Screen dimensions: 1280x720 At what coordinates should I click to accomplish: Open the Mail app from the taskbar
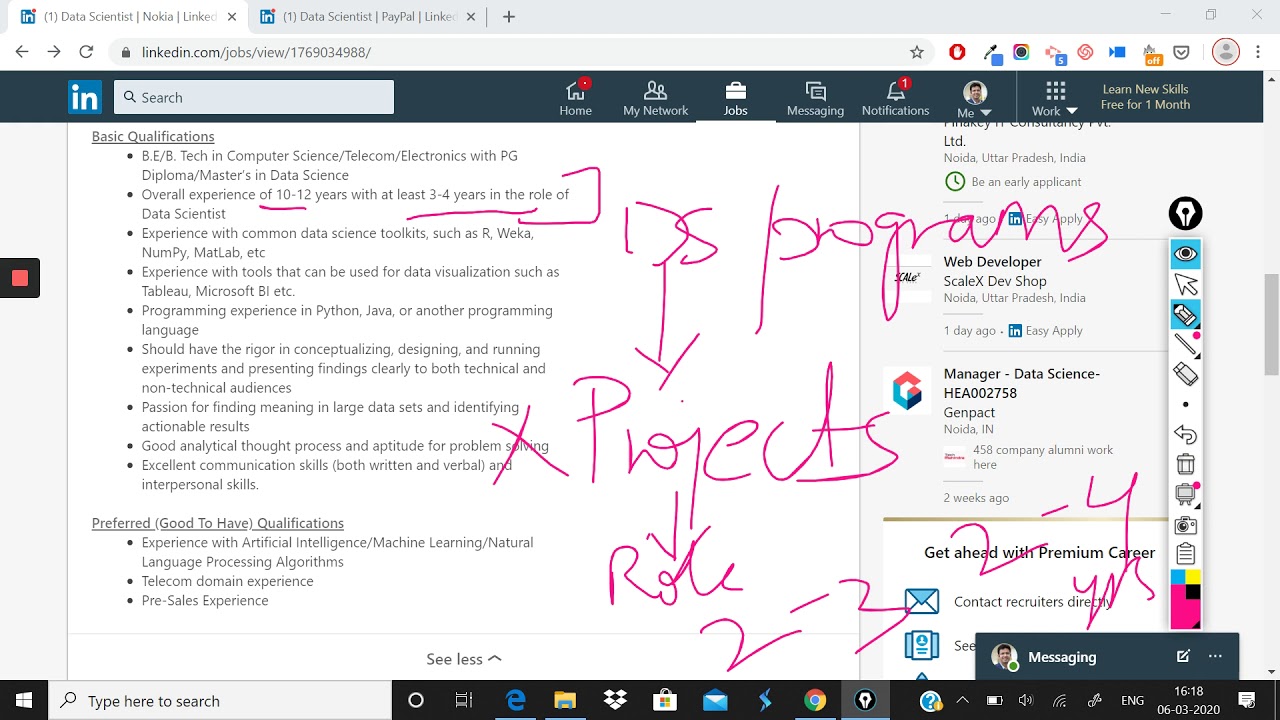pyautogui.click(x=715, y=700)
